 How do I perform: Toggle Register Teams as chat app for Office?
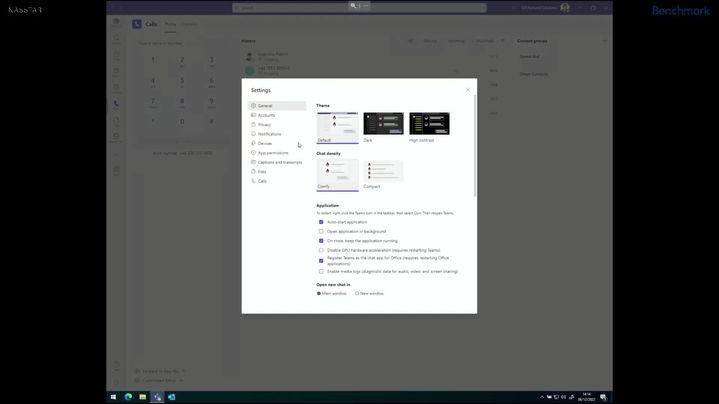321,261
